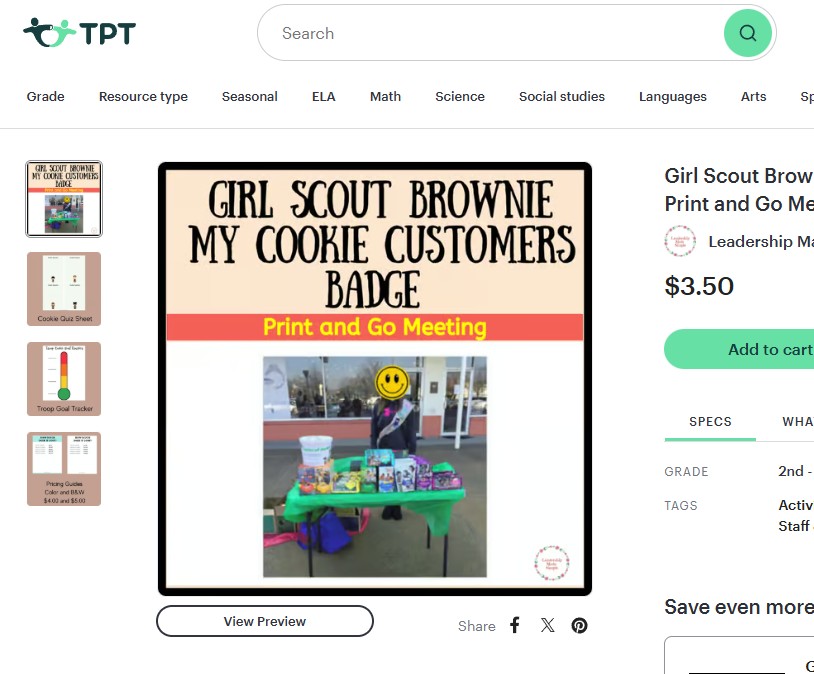Click the green search magnifier button
The width and height of the screenshot is (814, 674).
(748, 33)
